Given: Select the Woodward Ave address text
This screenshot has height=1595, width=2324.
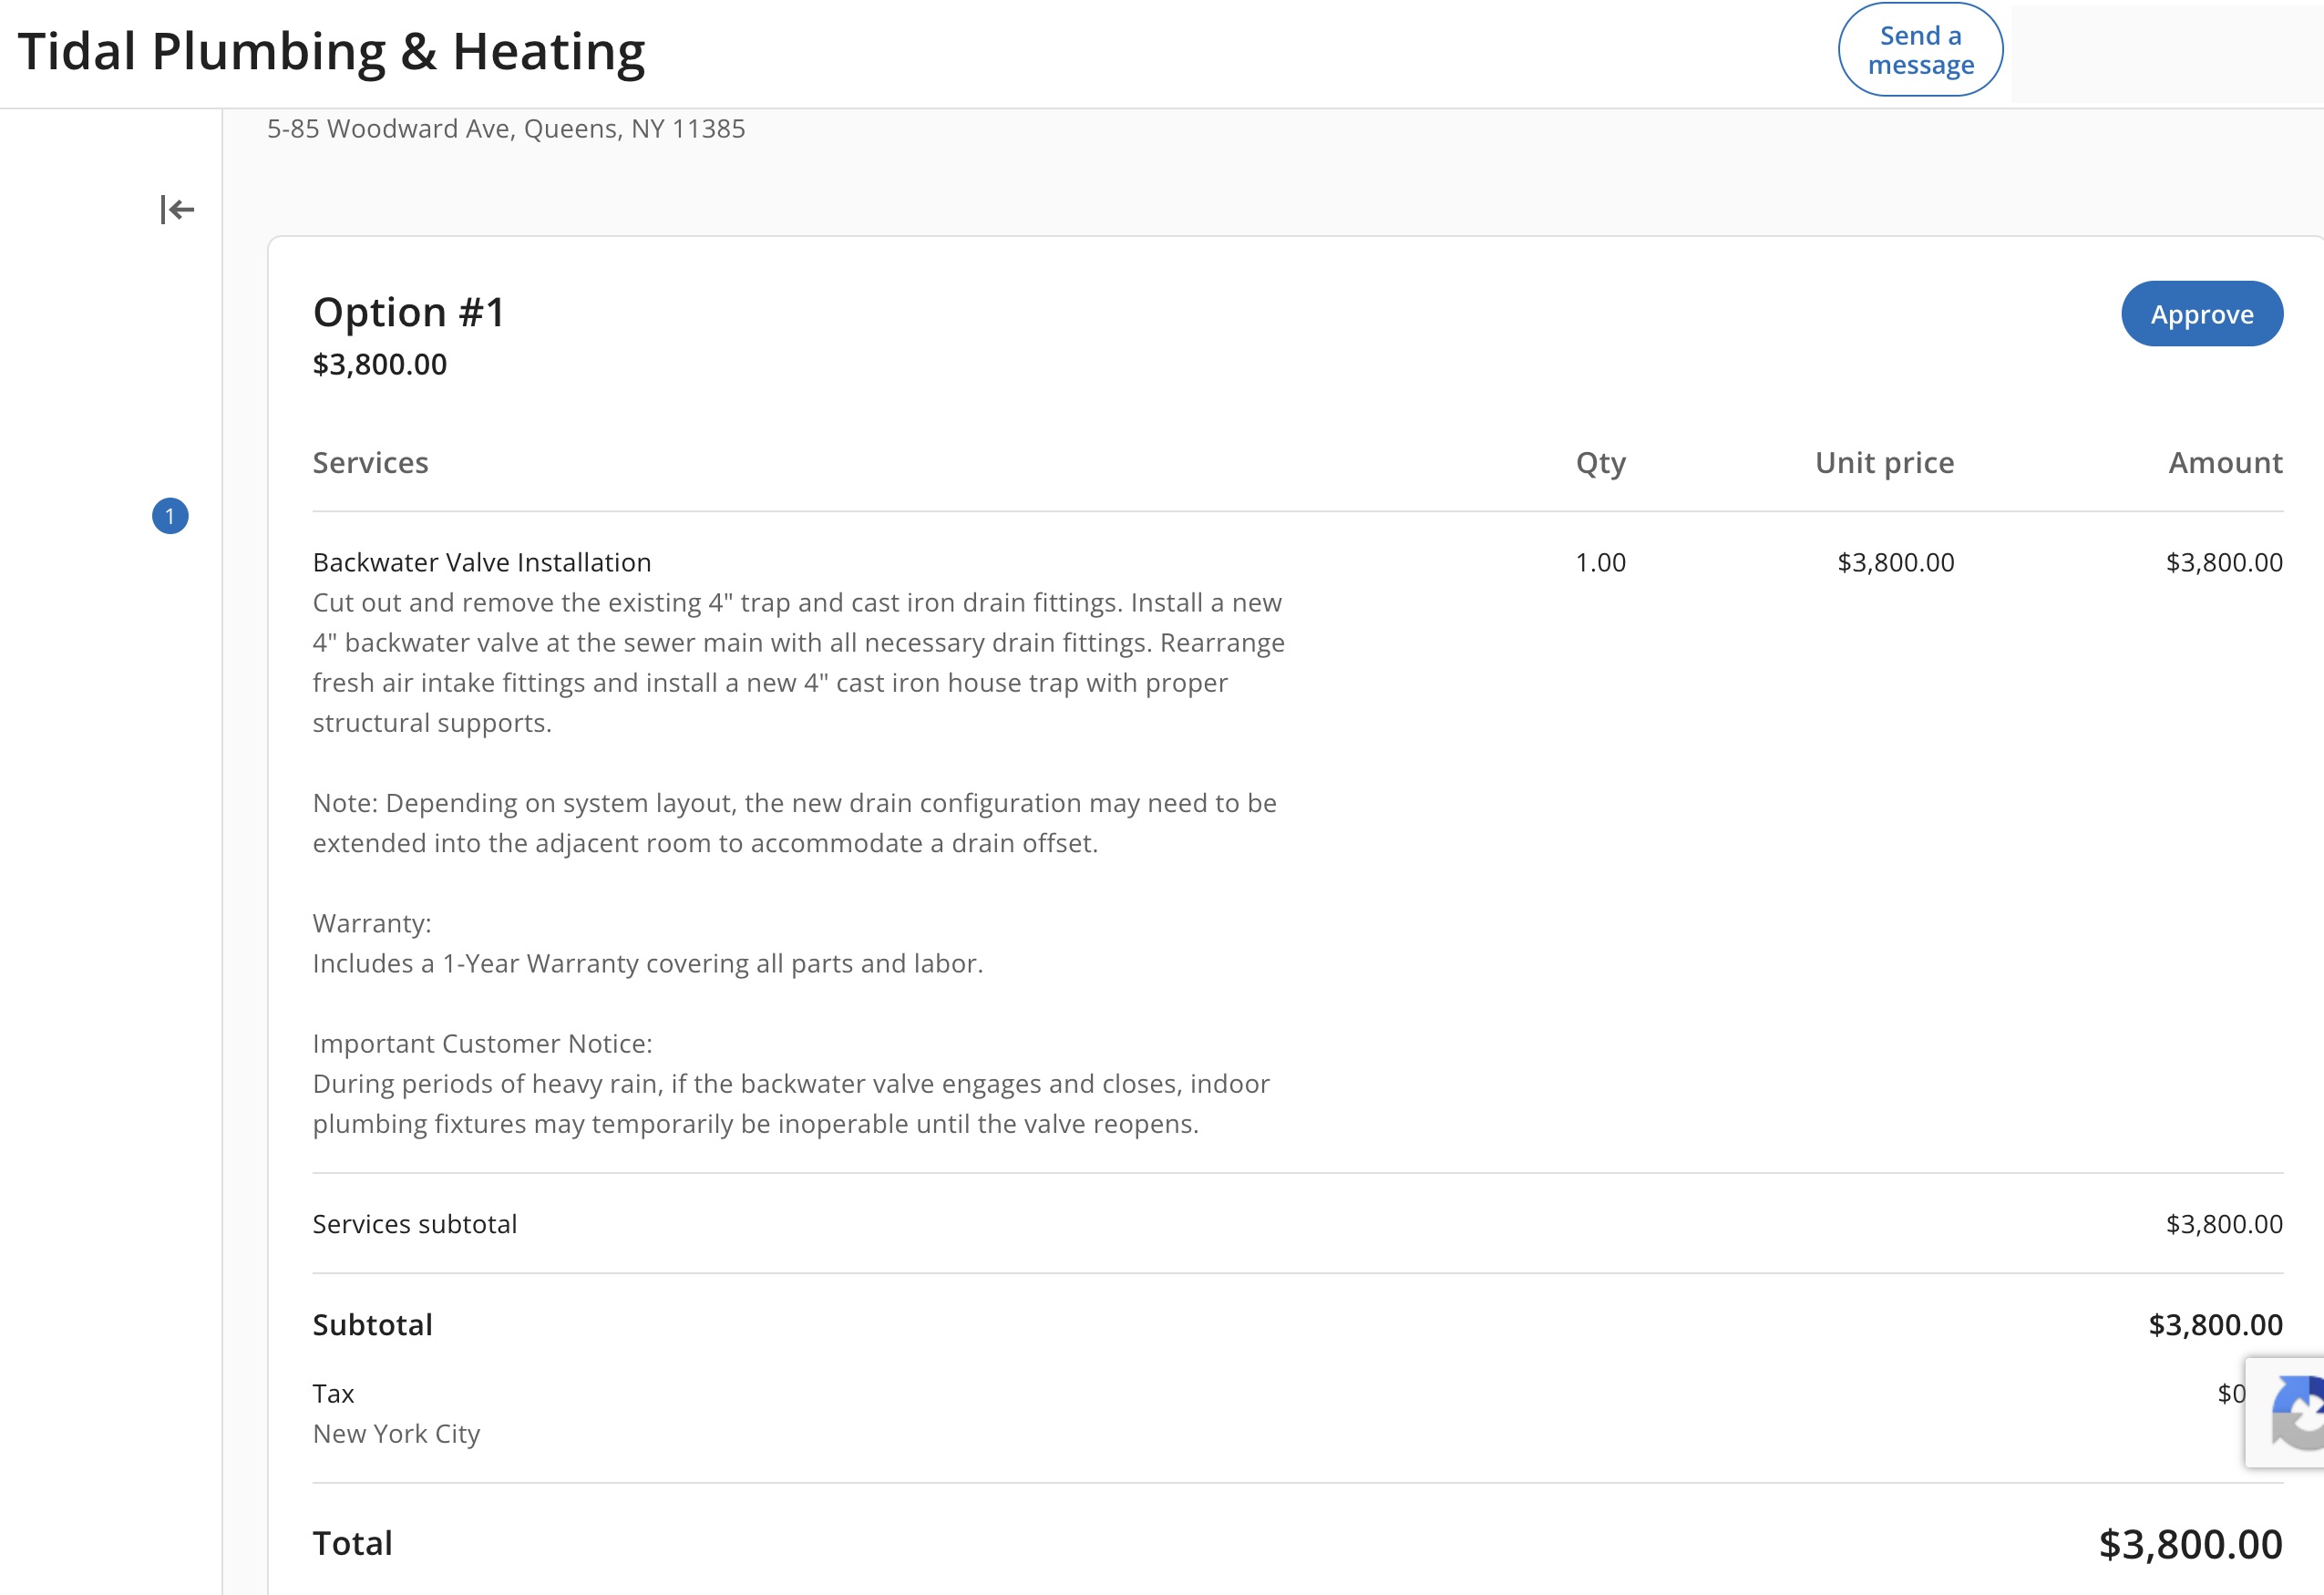Looking at the screenshot, I should [x=506, y=129].
